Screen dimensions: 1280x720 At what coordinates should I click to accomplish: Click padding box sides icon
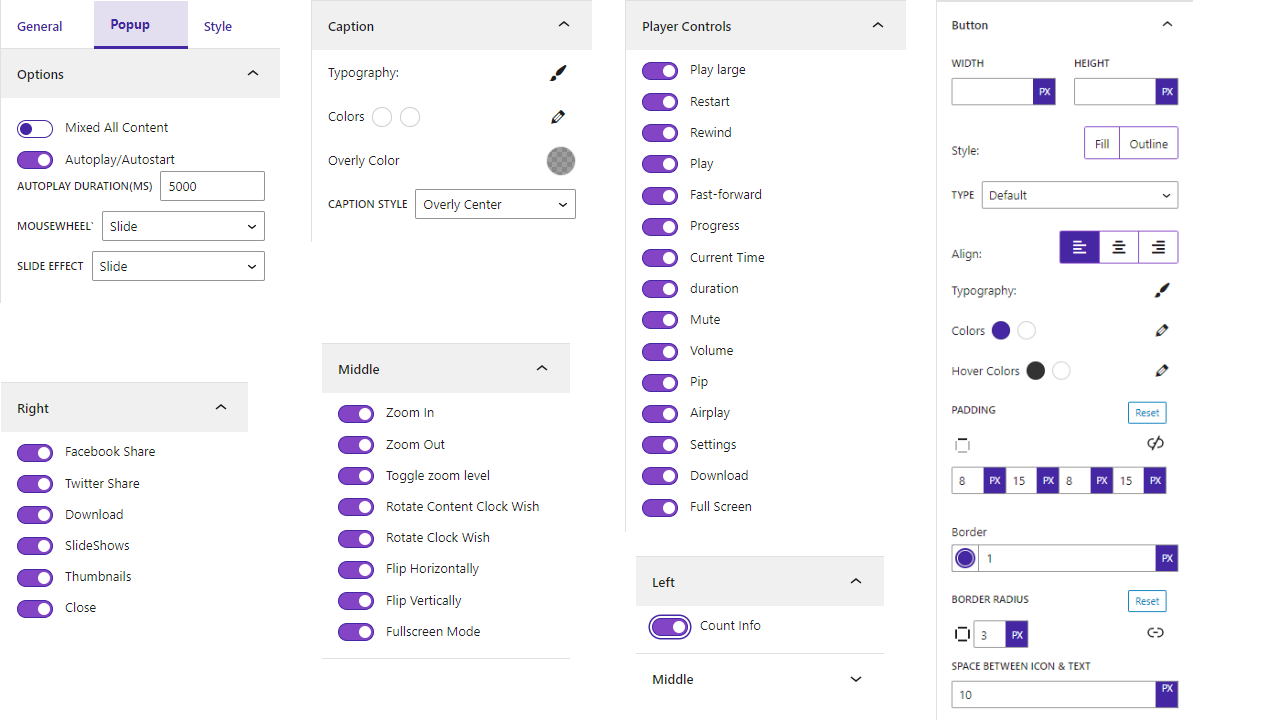pyautogui.click(x=962, y=445)
